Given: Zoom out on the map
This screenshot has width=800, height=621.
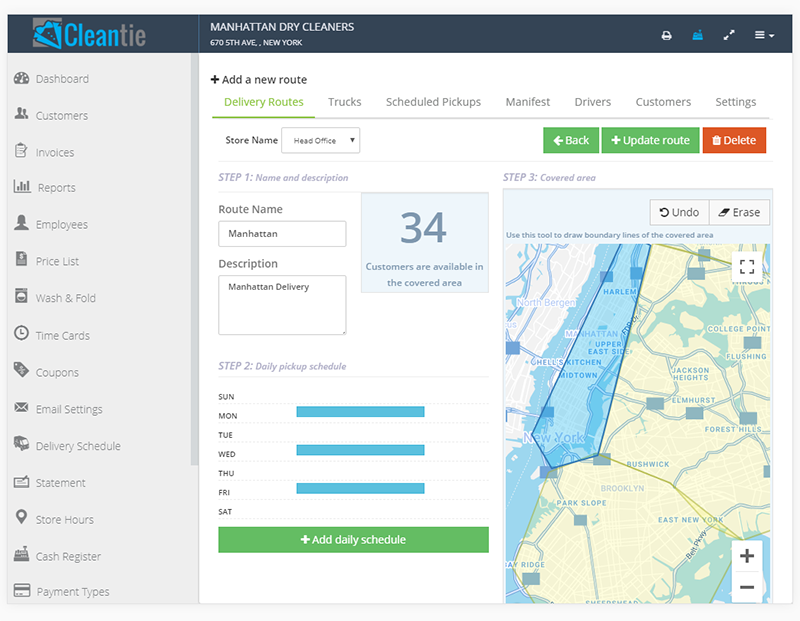Looking at the screenshot, I should tap(746, 588).
